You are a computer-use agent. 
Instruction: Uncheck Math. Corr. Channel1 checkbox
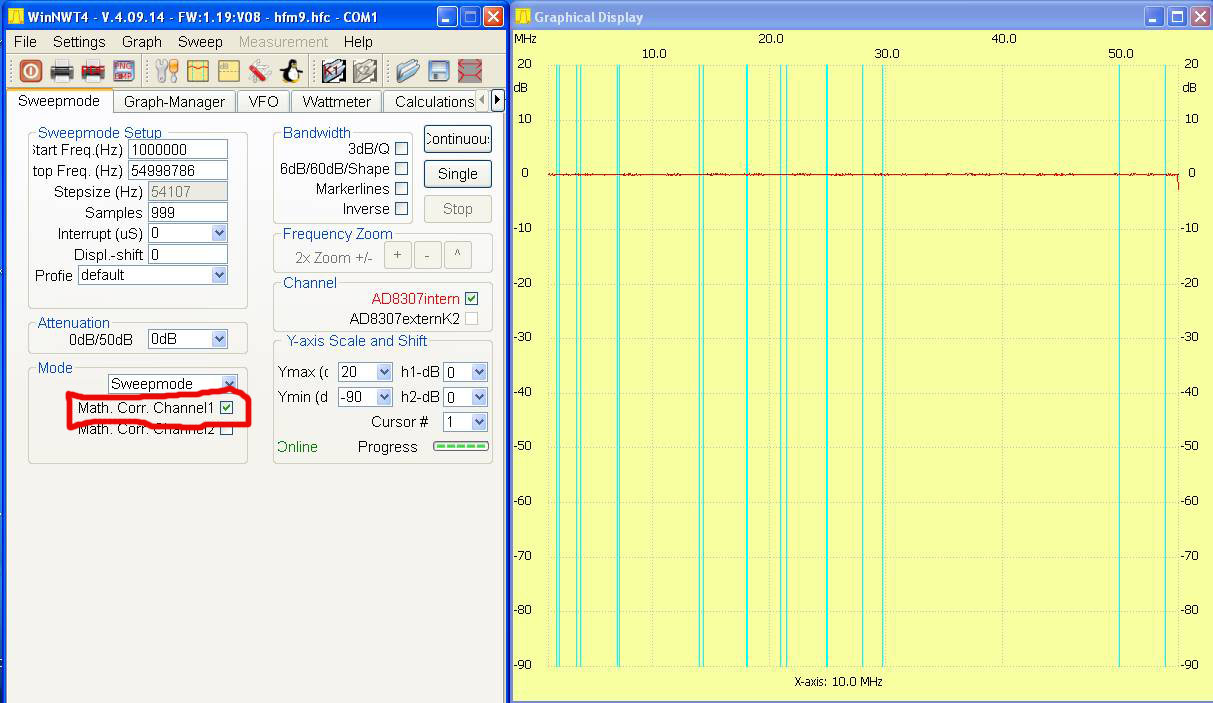point(227,408)
